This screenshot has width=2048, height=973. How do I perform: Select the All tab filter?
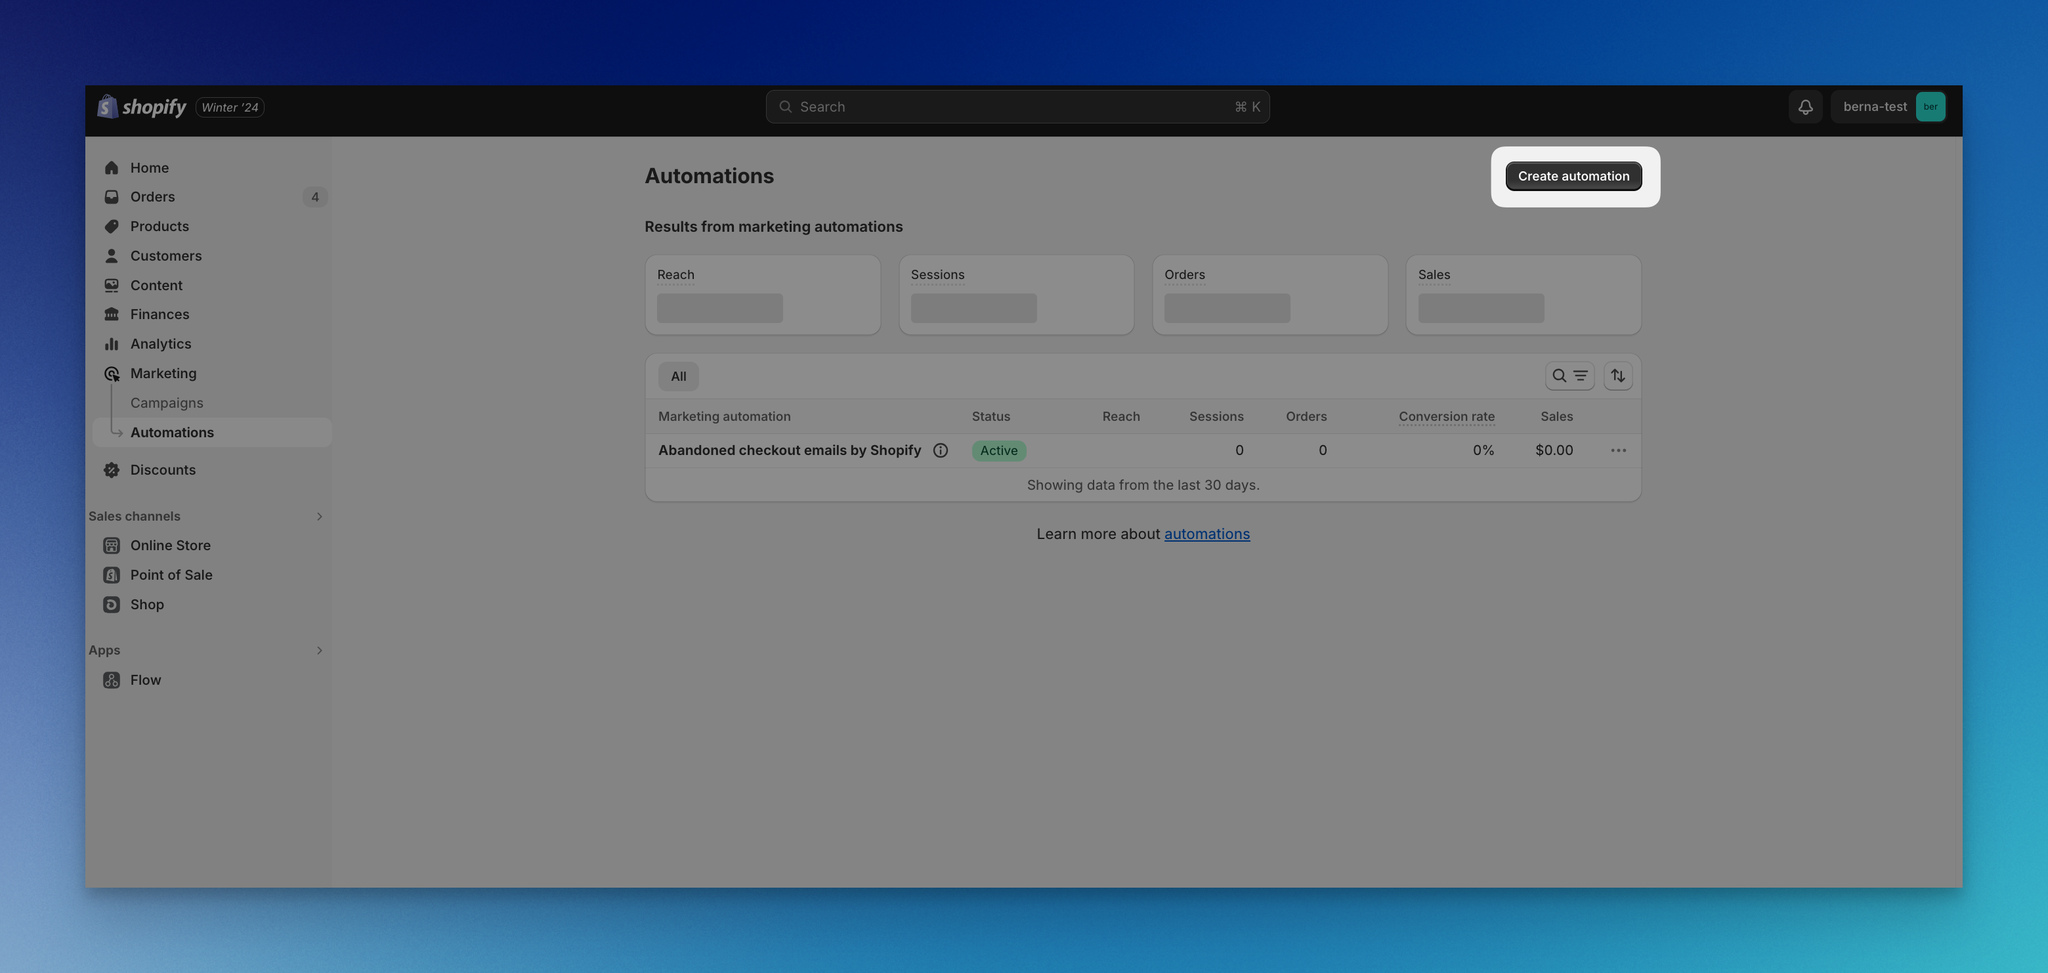pos(678,377)
